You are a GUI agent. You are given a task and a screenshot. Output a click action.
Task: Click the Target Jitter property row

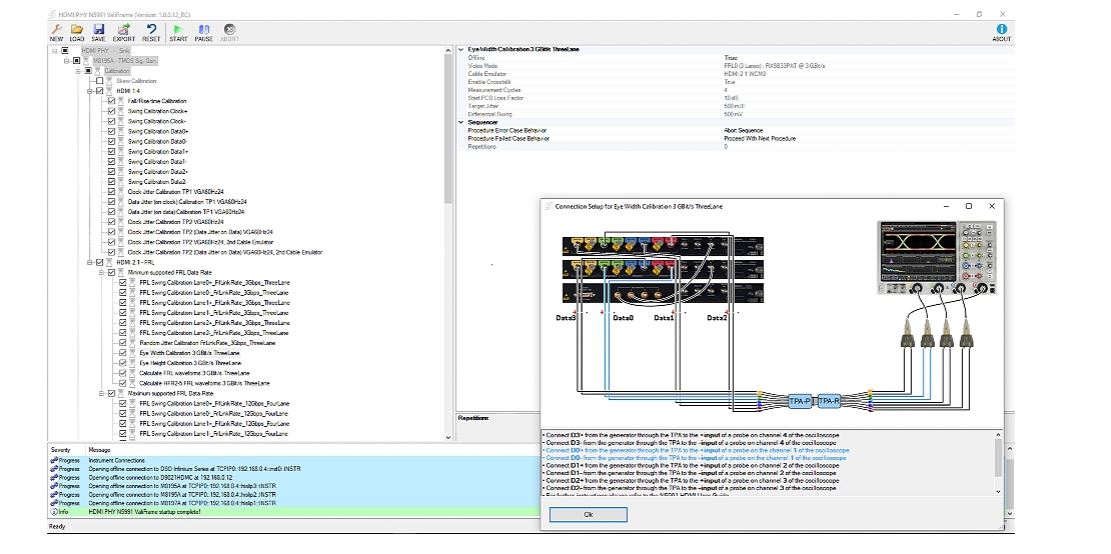coord(735,106)
